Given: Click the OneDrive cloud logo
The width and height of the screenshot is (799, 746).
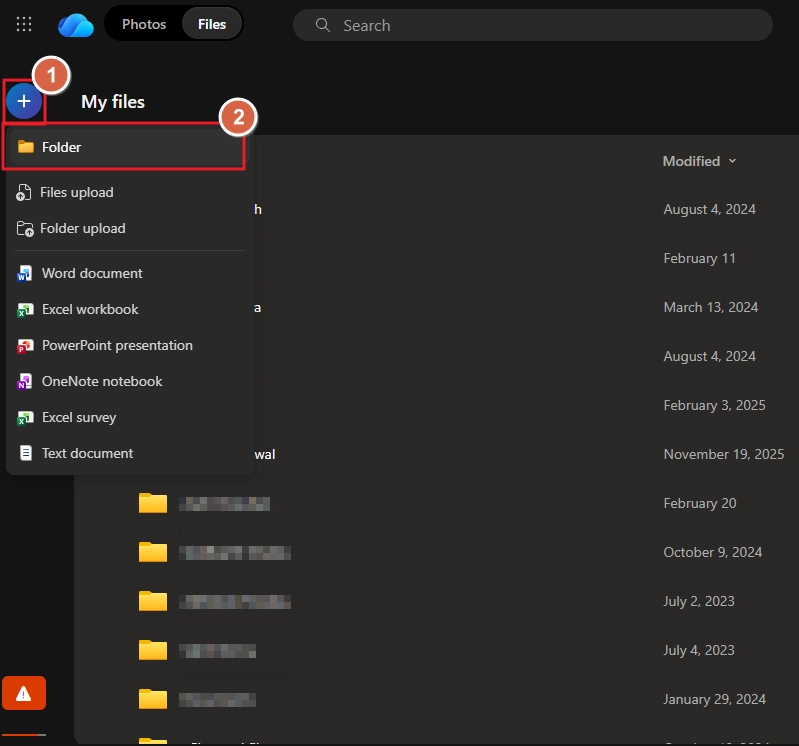Looking at the screenshot, I should point(75,25).
